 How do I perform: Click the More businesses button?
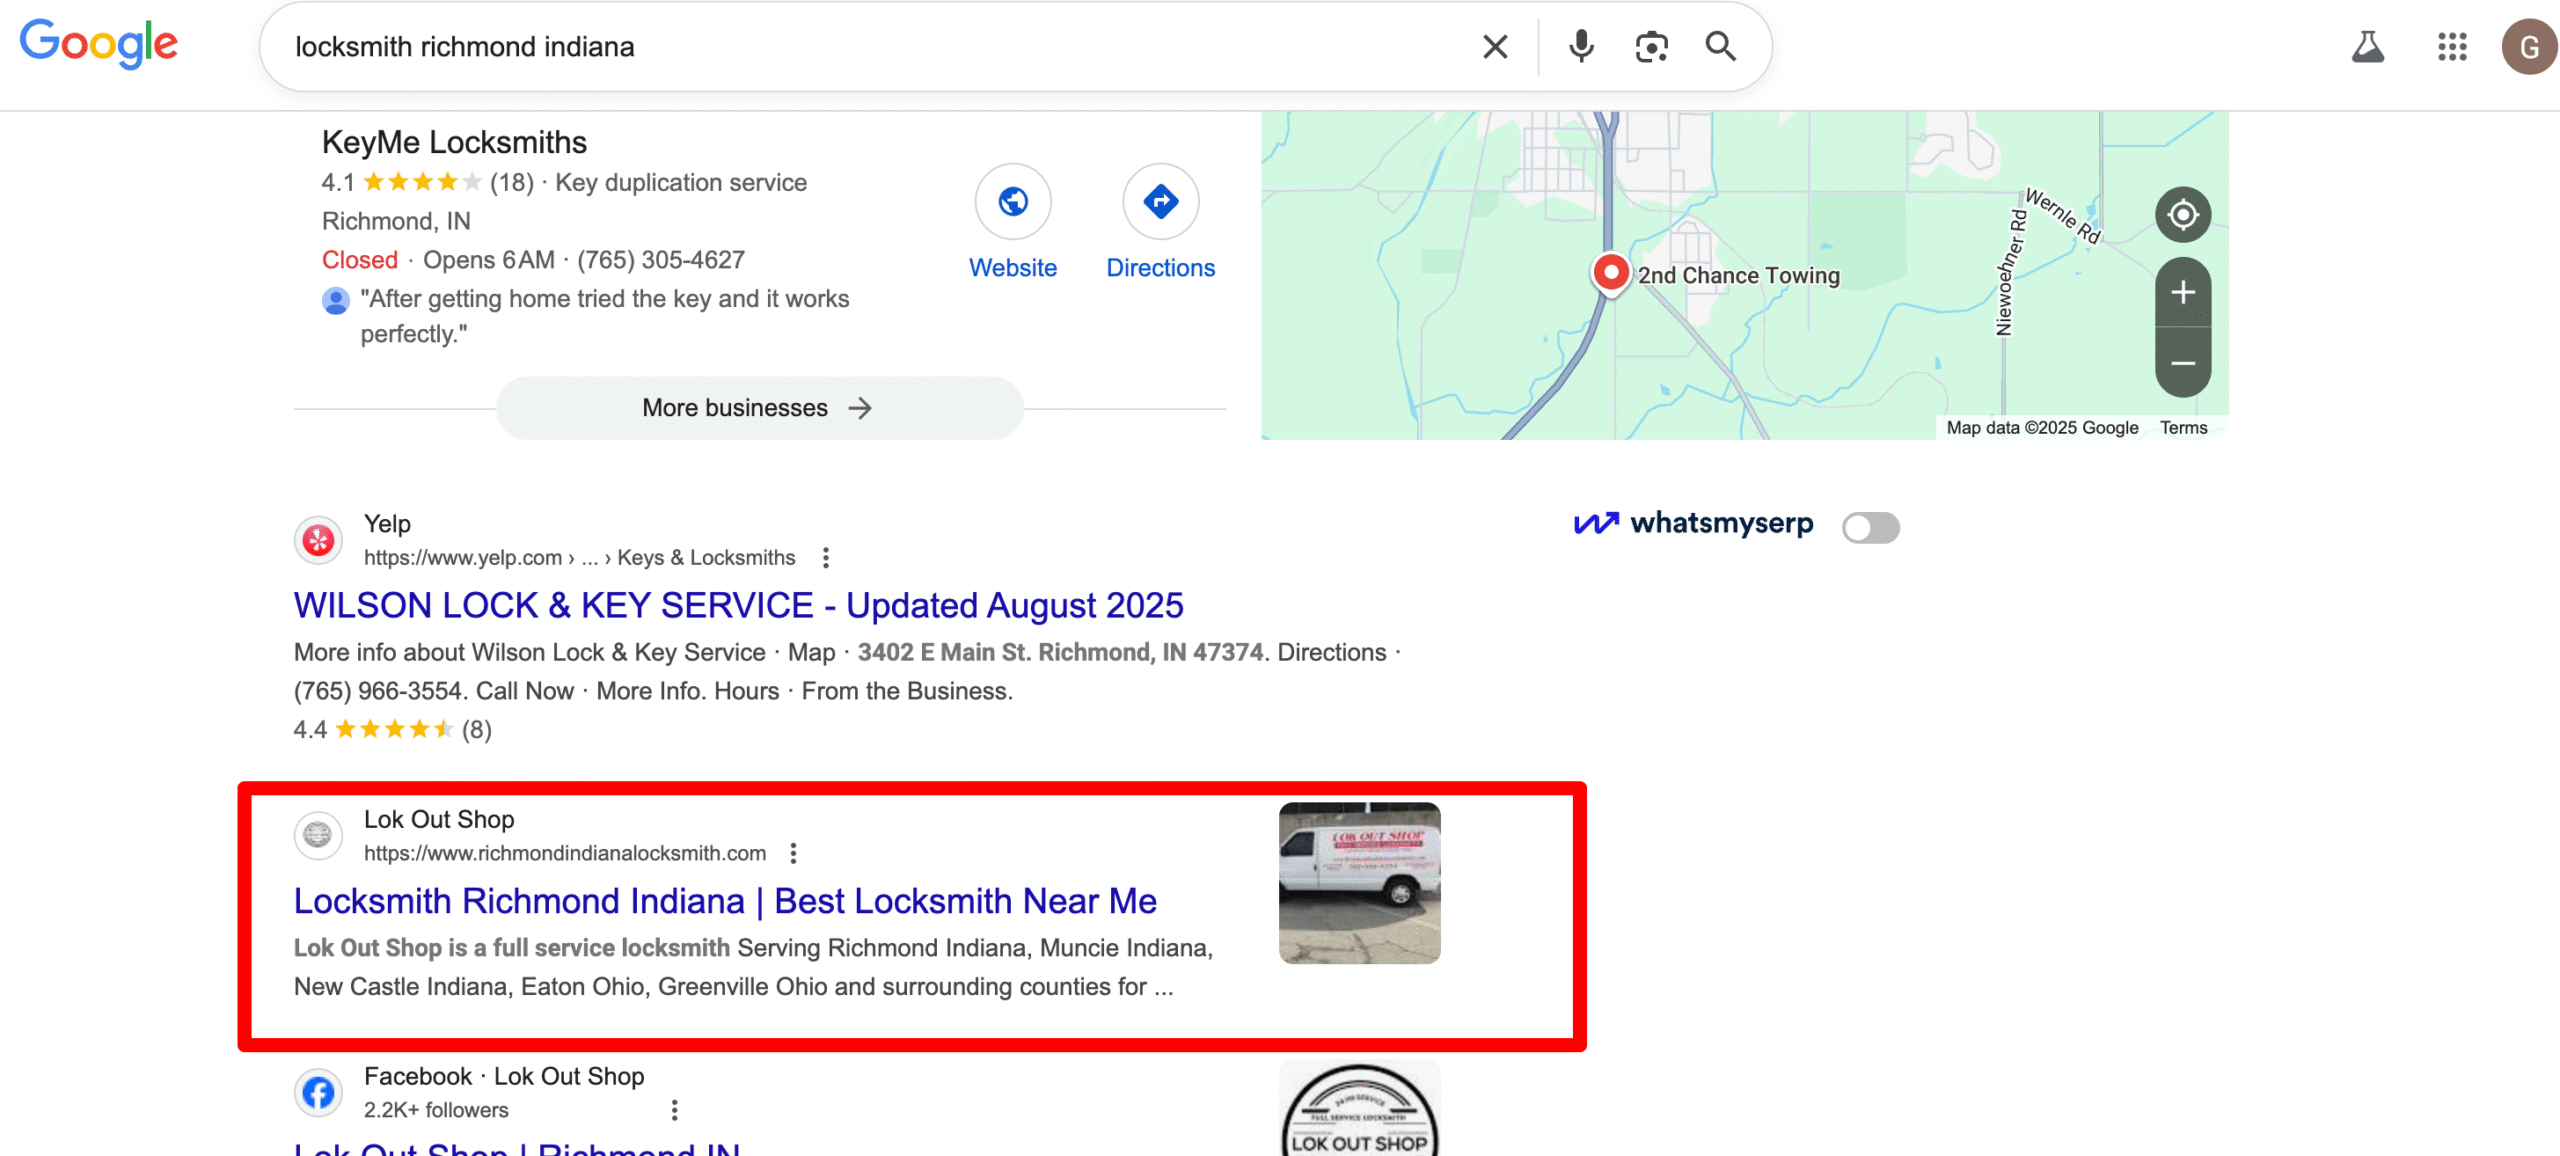759,408
